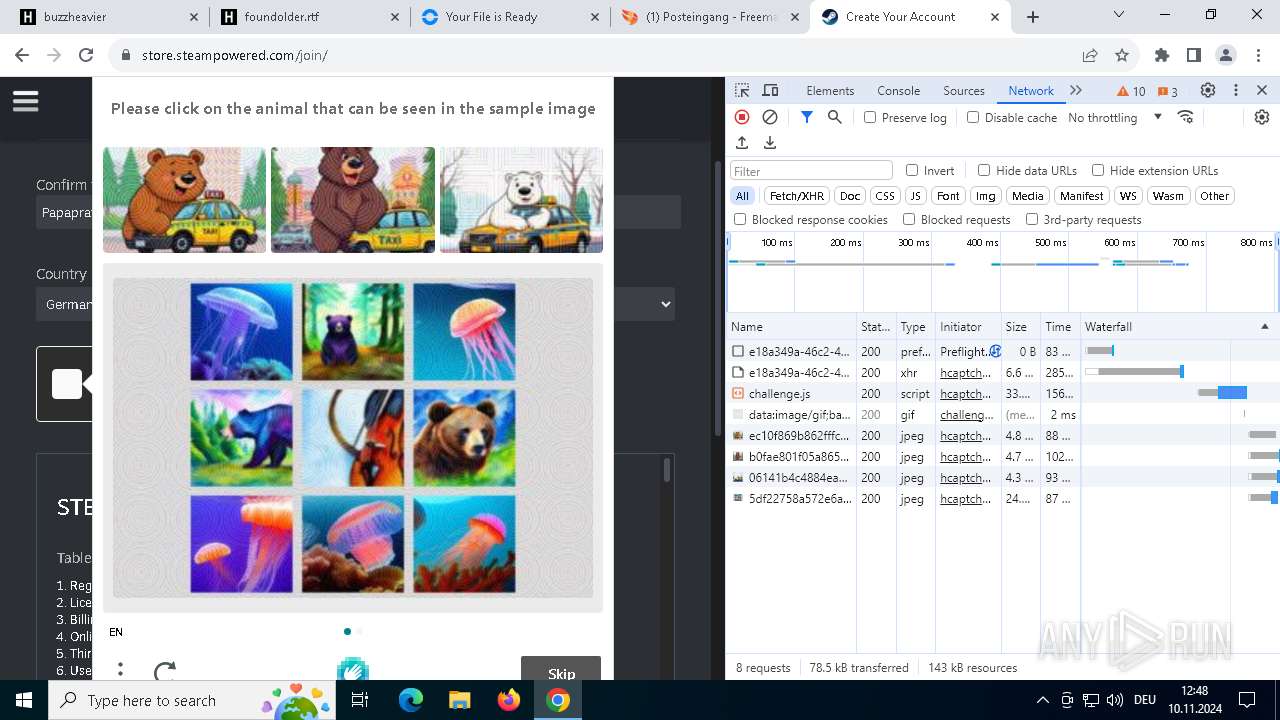Select the WS resource filter
This screenshot has height=720, width=1280.
[x=1128, y=196]
